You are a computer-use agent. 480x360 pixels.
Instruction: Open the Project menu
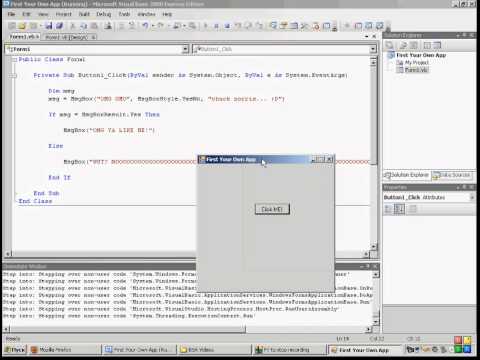pyautogui.click(x=63, y=14)
